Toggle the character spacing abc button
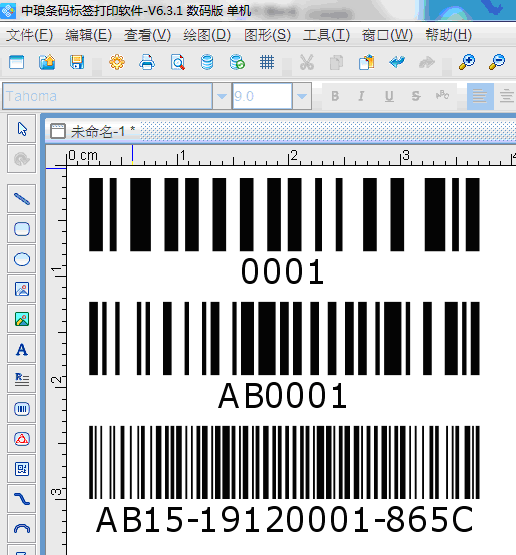This screenshot has height=555, width=516. pos(443,96)
